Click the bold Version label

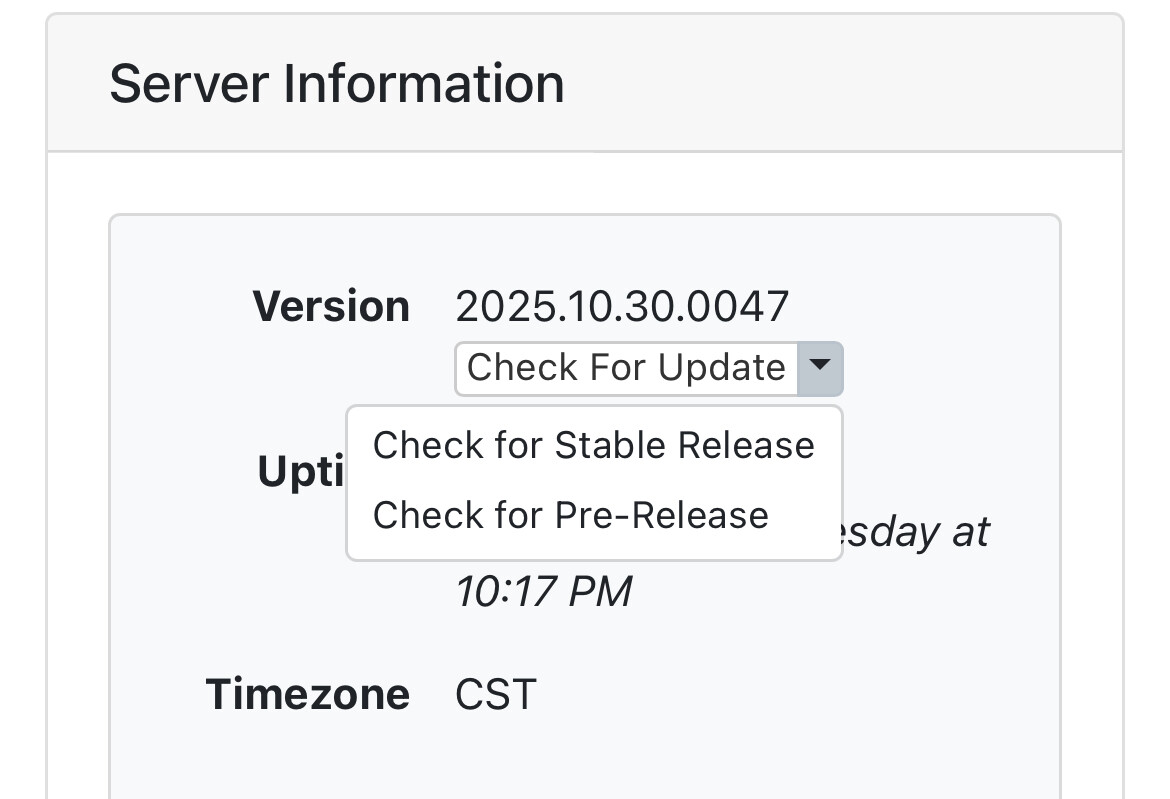point(331,306)
